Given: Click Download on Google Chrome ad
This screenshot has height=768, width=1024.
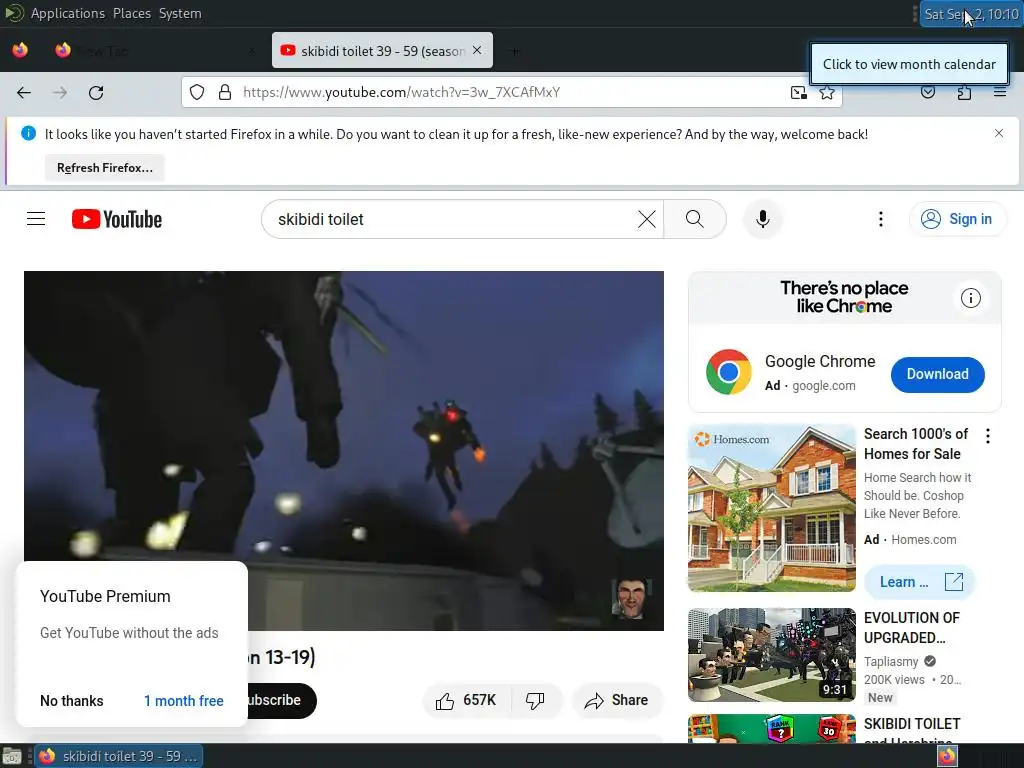Looking at the screenshot, I should 937,374.
